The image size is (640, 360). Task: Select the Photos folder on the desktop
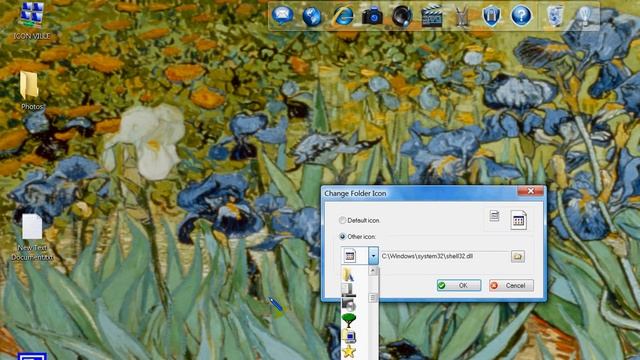pos(31,91)
